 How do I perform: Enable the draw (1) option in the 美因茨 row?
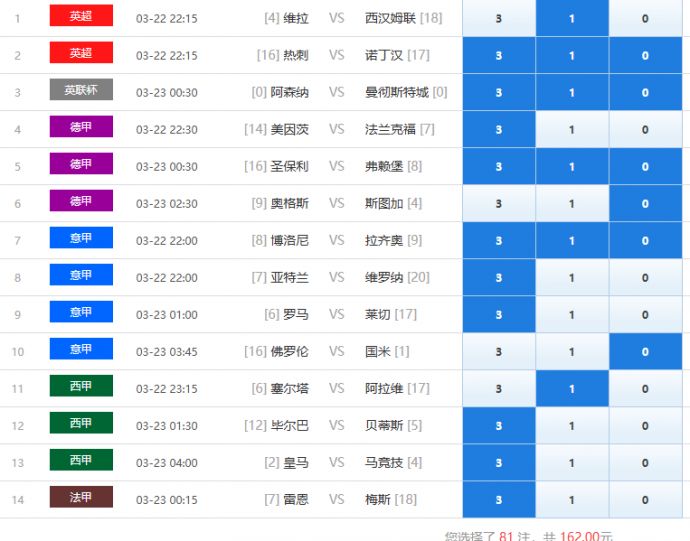pyautogui.click(x=571, y=130)
